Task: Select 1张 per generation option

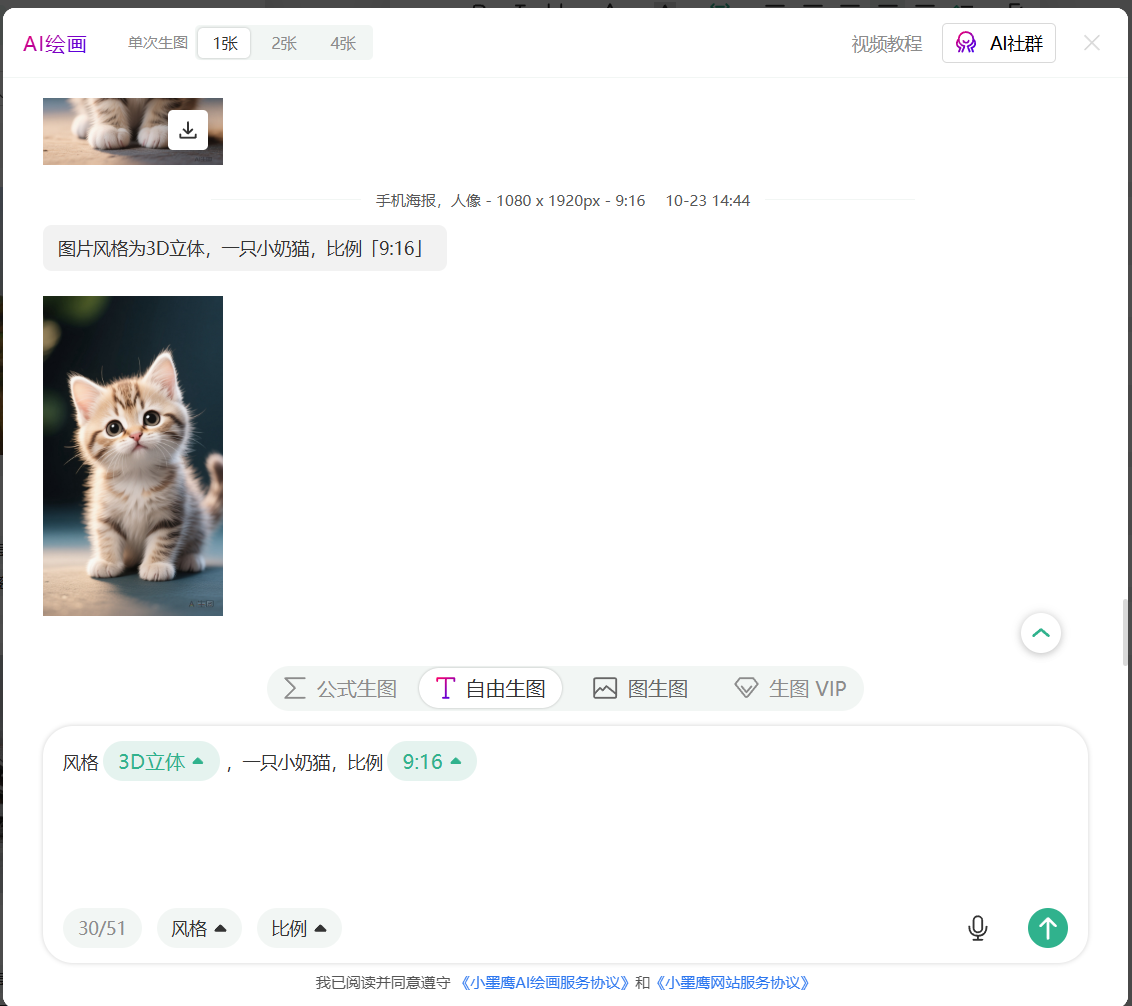Action: click(224, 43)
